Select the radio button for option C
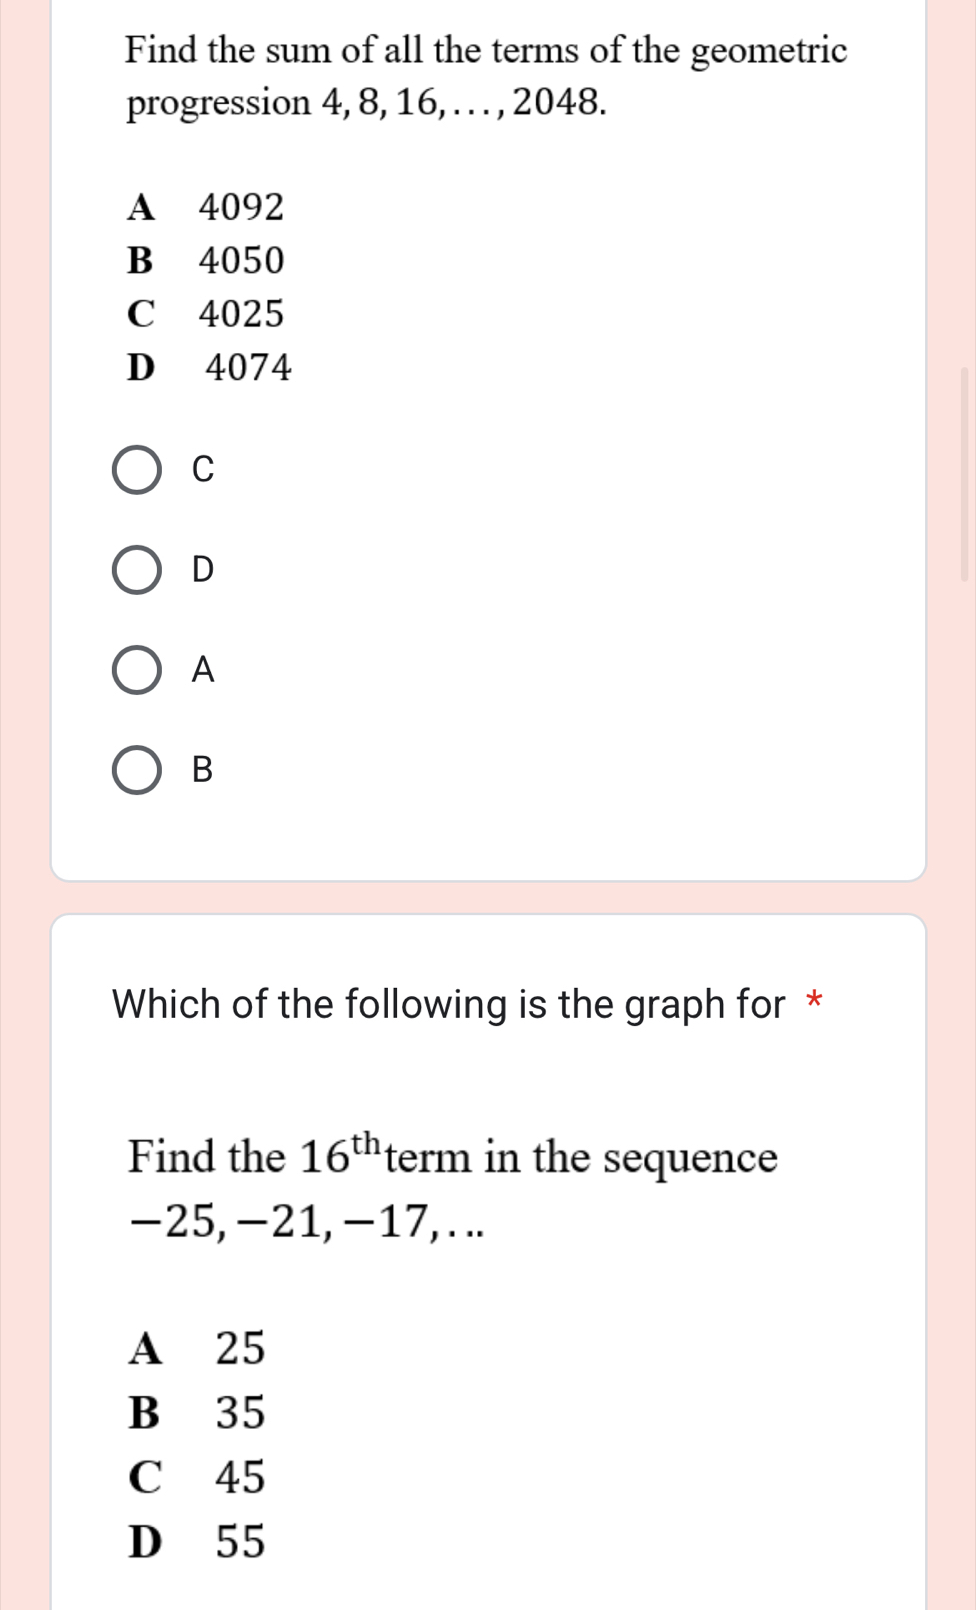 pos(136,470)
